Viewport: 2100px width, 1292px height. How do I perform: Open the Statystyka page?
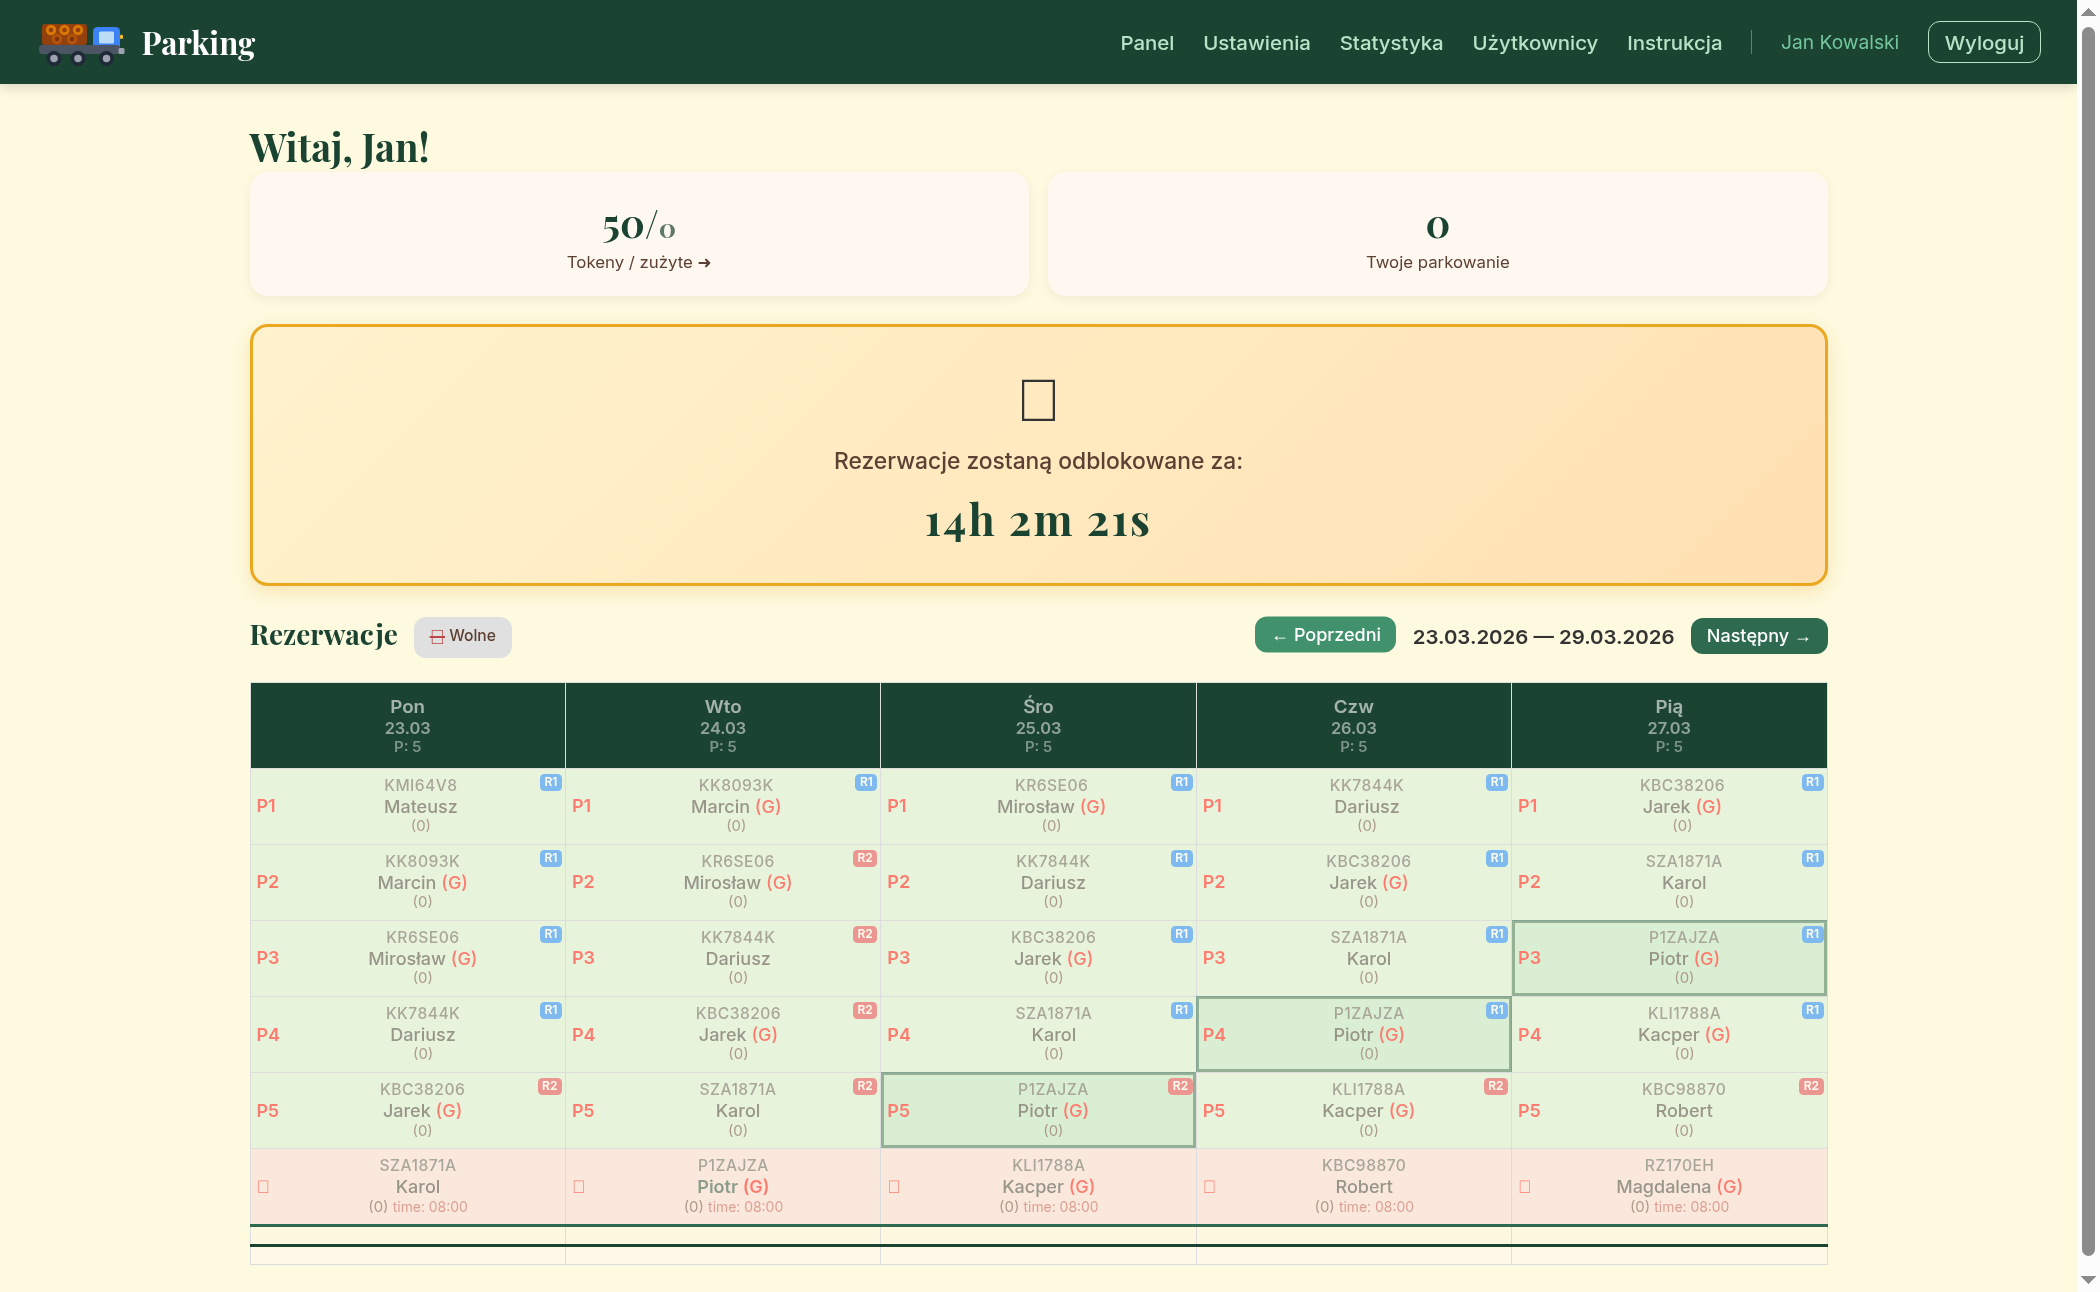1391,43
